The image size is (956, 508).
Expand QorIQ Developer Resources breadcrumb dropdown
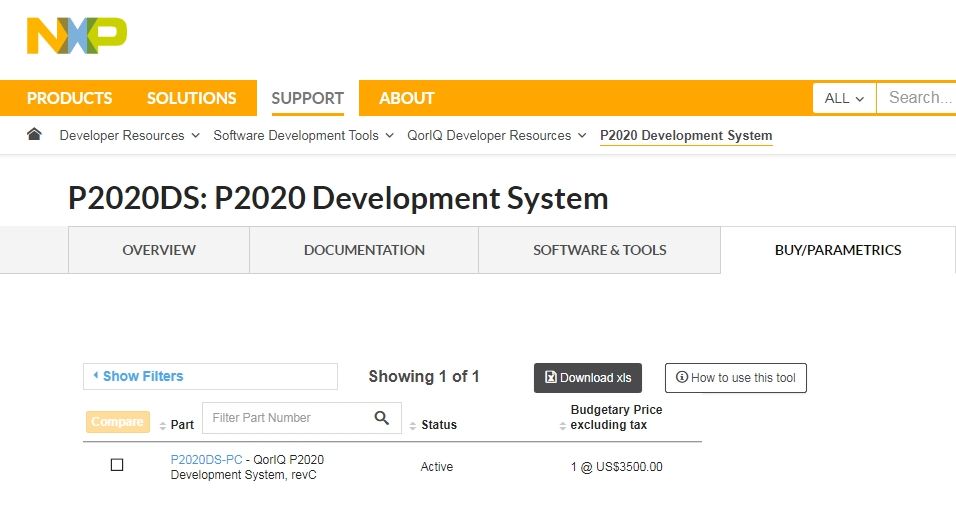tap(582, 135)
